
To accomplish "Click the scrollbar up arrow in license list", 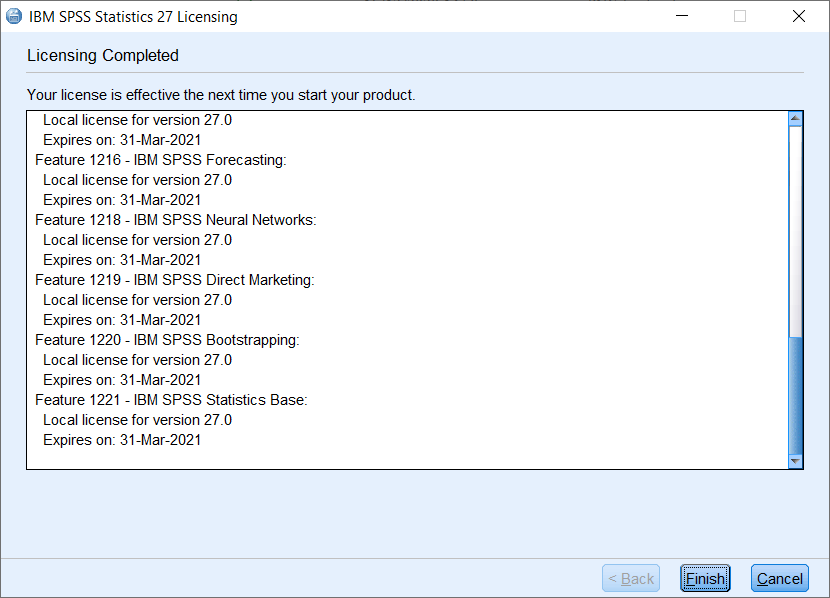I will point(795,118).
